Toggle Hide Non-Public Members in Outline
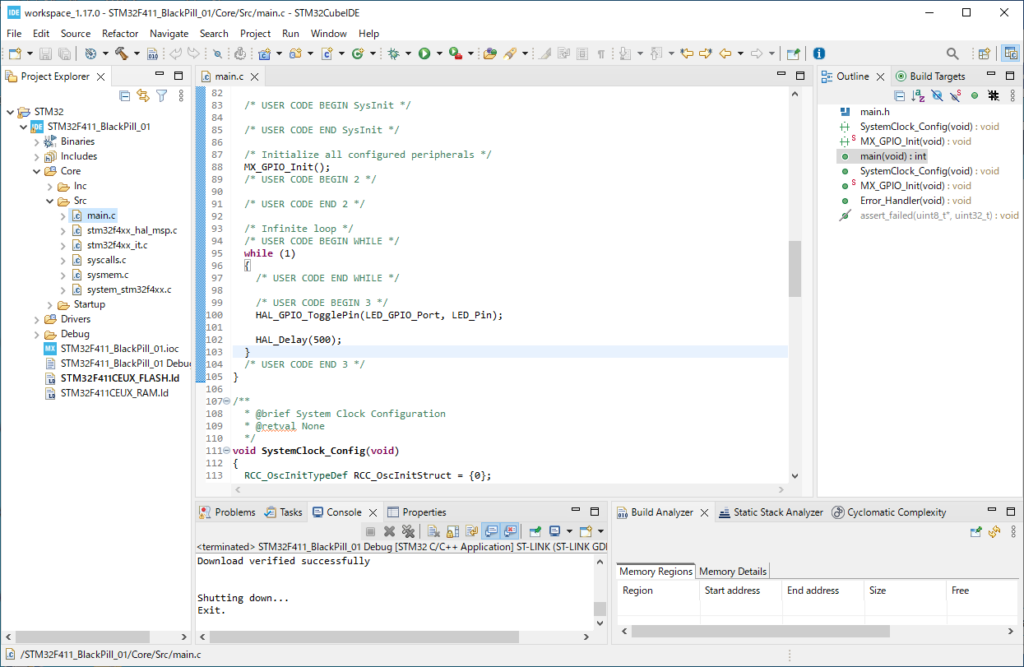1024x667 pixels. (974, 96)
